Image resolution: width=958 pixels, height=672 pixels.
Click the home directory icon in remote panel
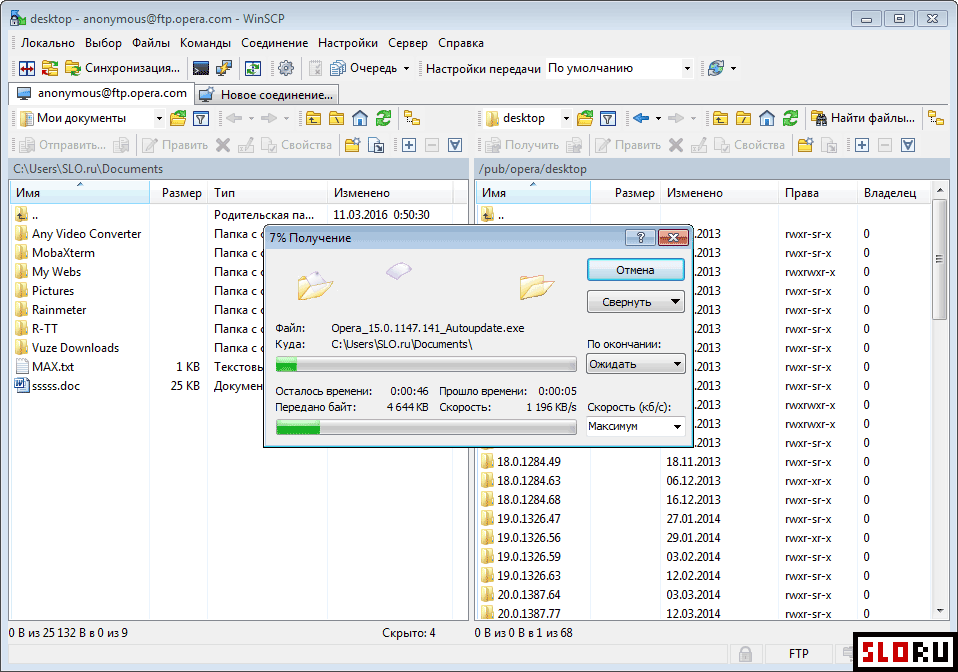(767, 119)
